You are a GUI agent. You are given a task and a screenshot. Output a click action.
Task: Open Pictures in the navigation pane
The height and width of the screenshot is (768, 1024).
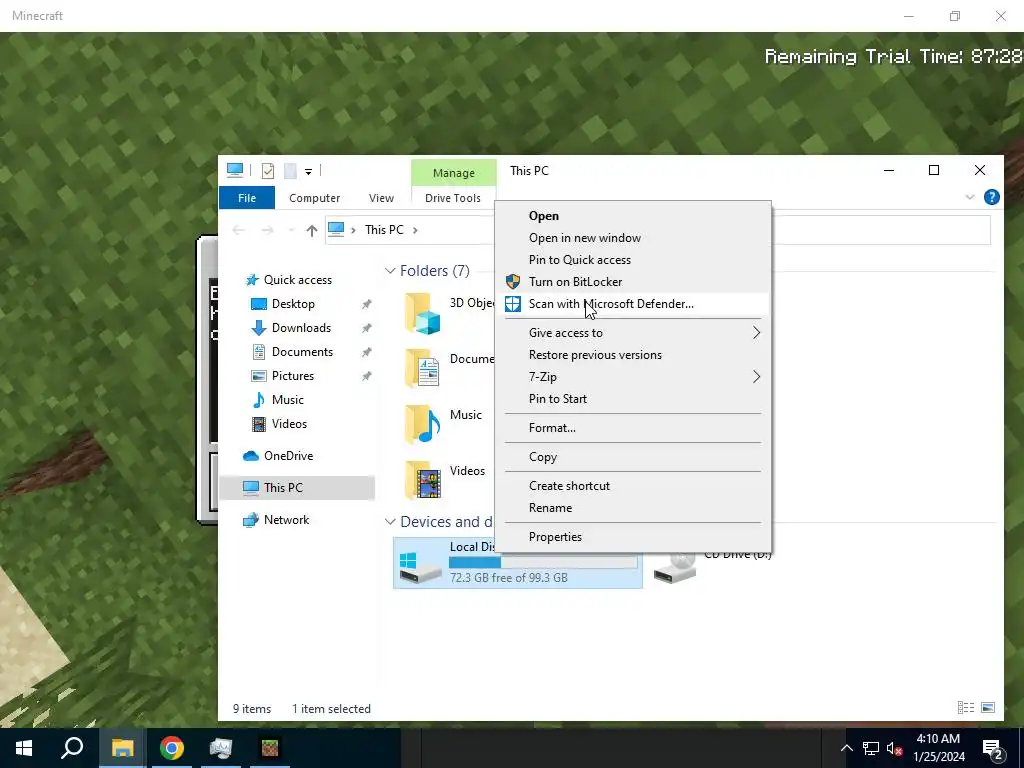click(x=293, y=376)
